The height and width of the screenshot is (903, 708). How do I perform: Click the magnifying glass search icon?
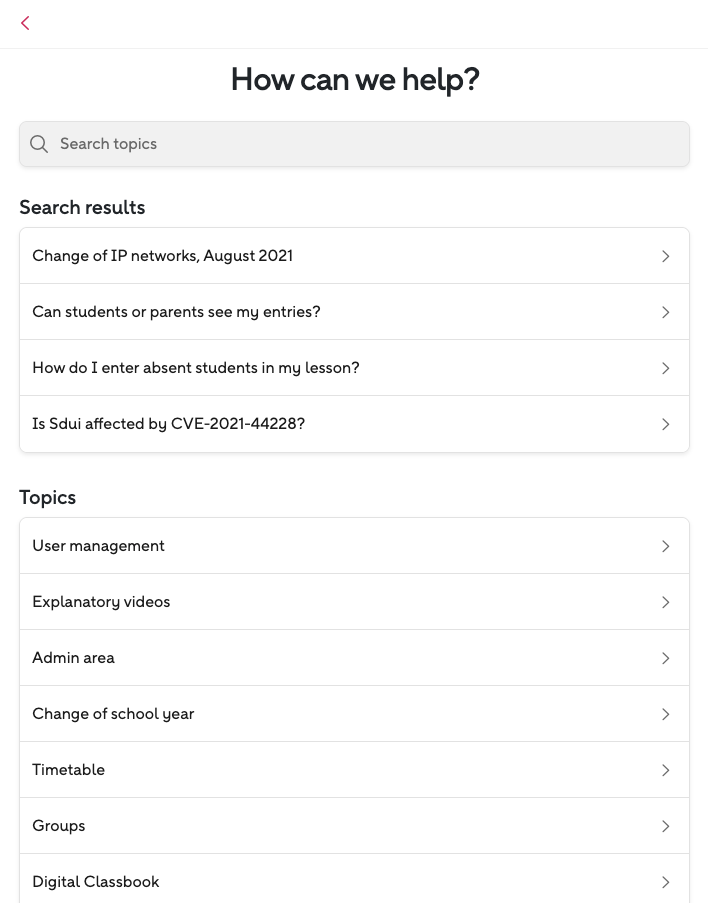tap(39, 144)
